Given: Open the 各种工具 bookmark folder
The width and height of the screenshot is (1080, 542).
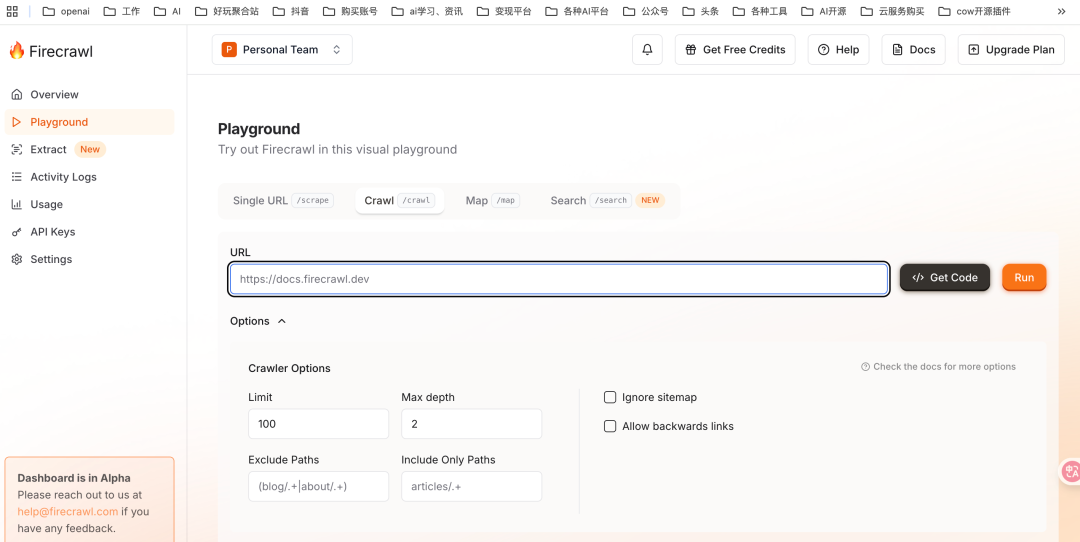Looking at the screenshot, I should 760,11.
